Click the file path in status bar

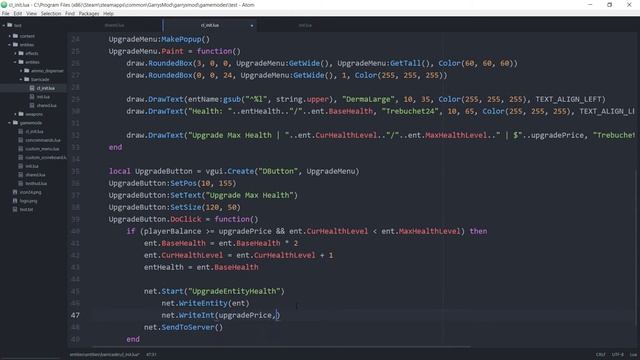(104, 354)
